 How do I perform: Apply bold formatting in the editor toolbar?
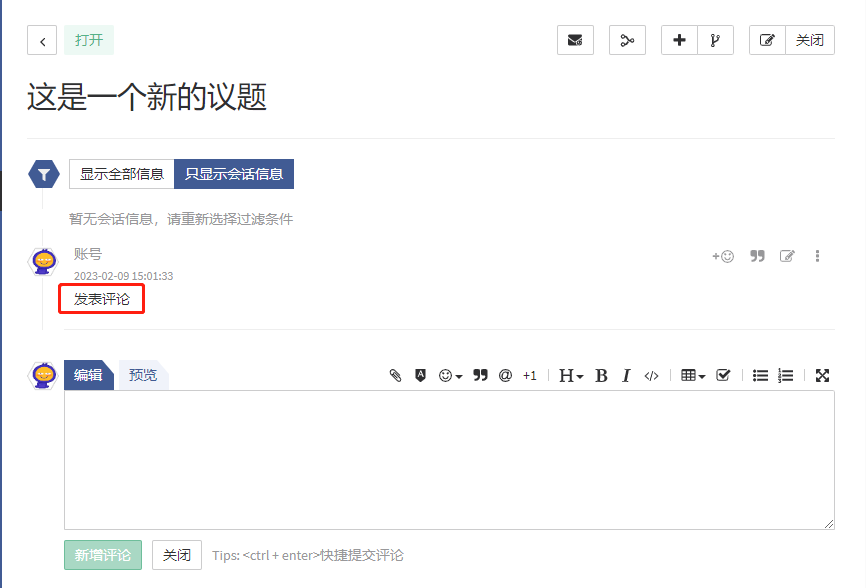601,376
